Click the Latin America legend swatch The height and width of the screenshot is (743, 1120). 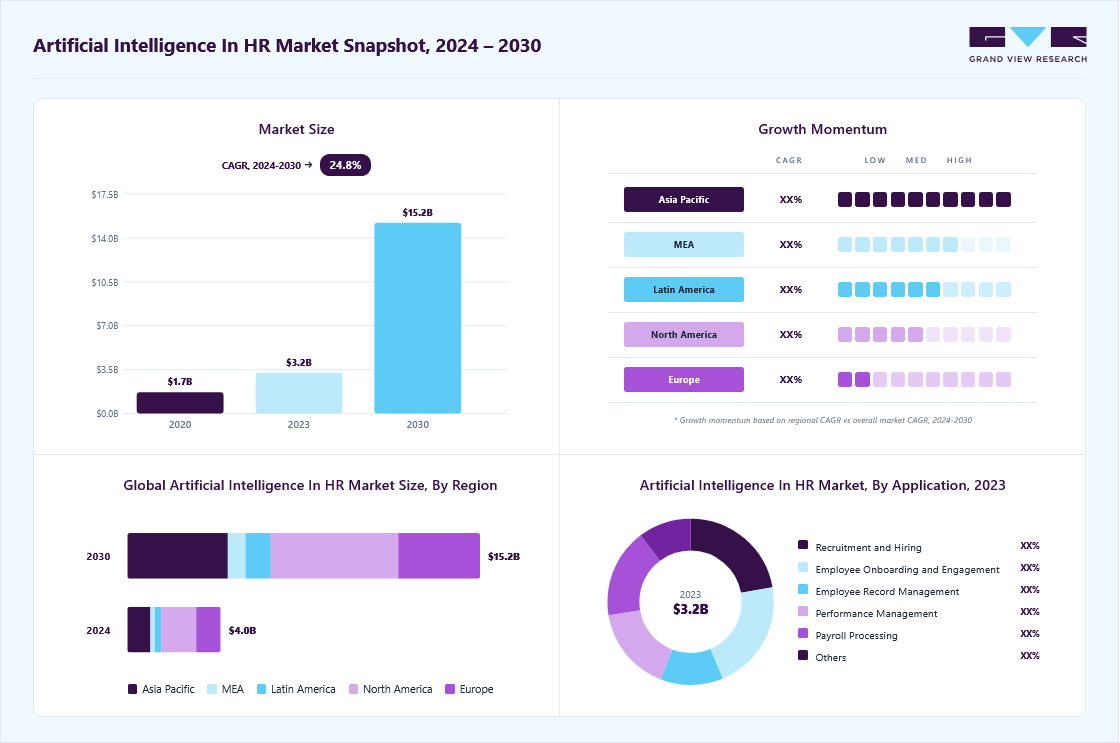point(261,689)
